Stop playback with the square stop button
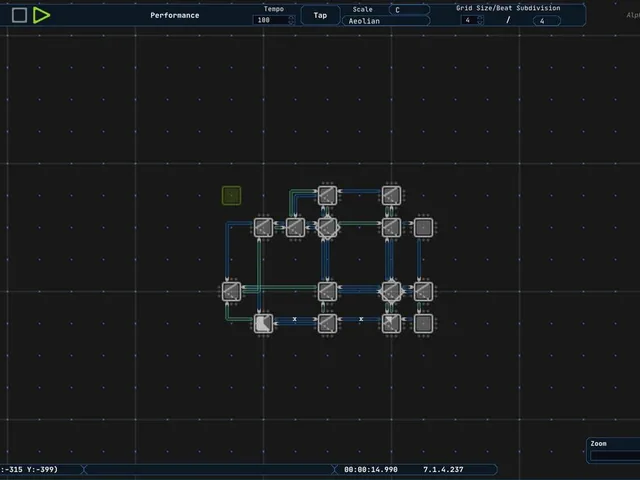 pyautogui.click(x=19, y=15)
